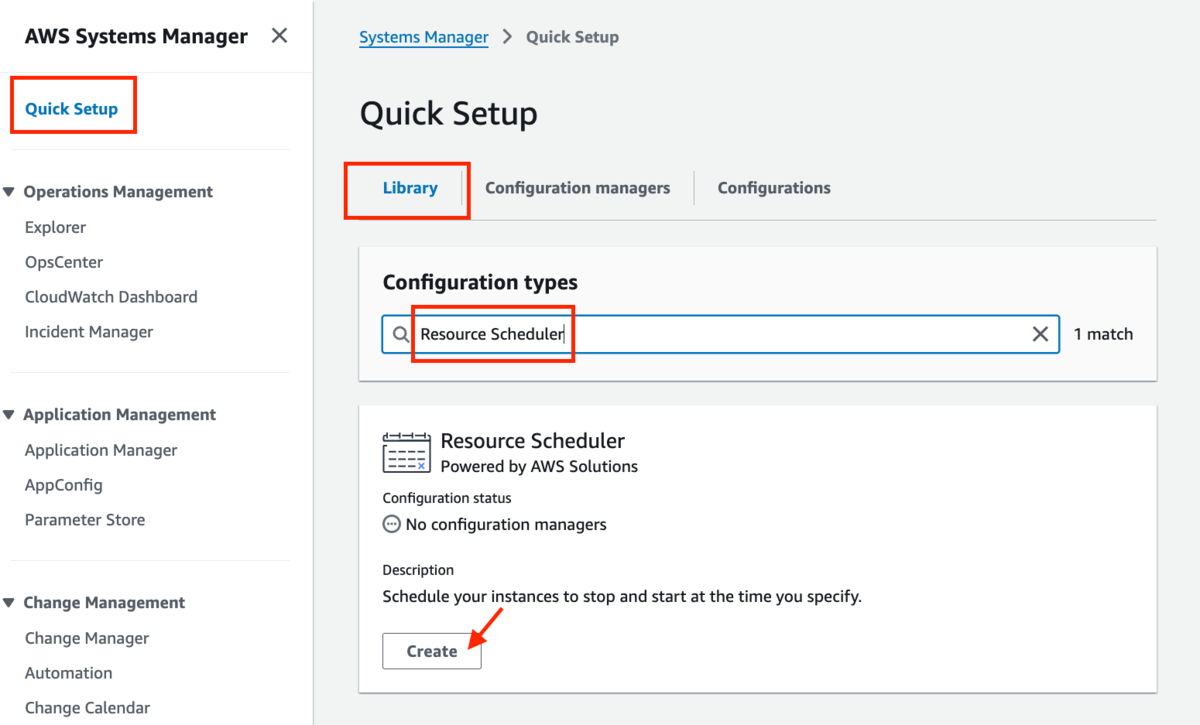
Task: Open Parameter Store in the sidebar
Action: point(85,520)
